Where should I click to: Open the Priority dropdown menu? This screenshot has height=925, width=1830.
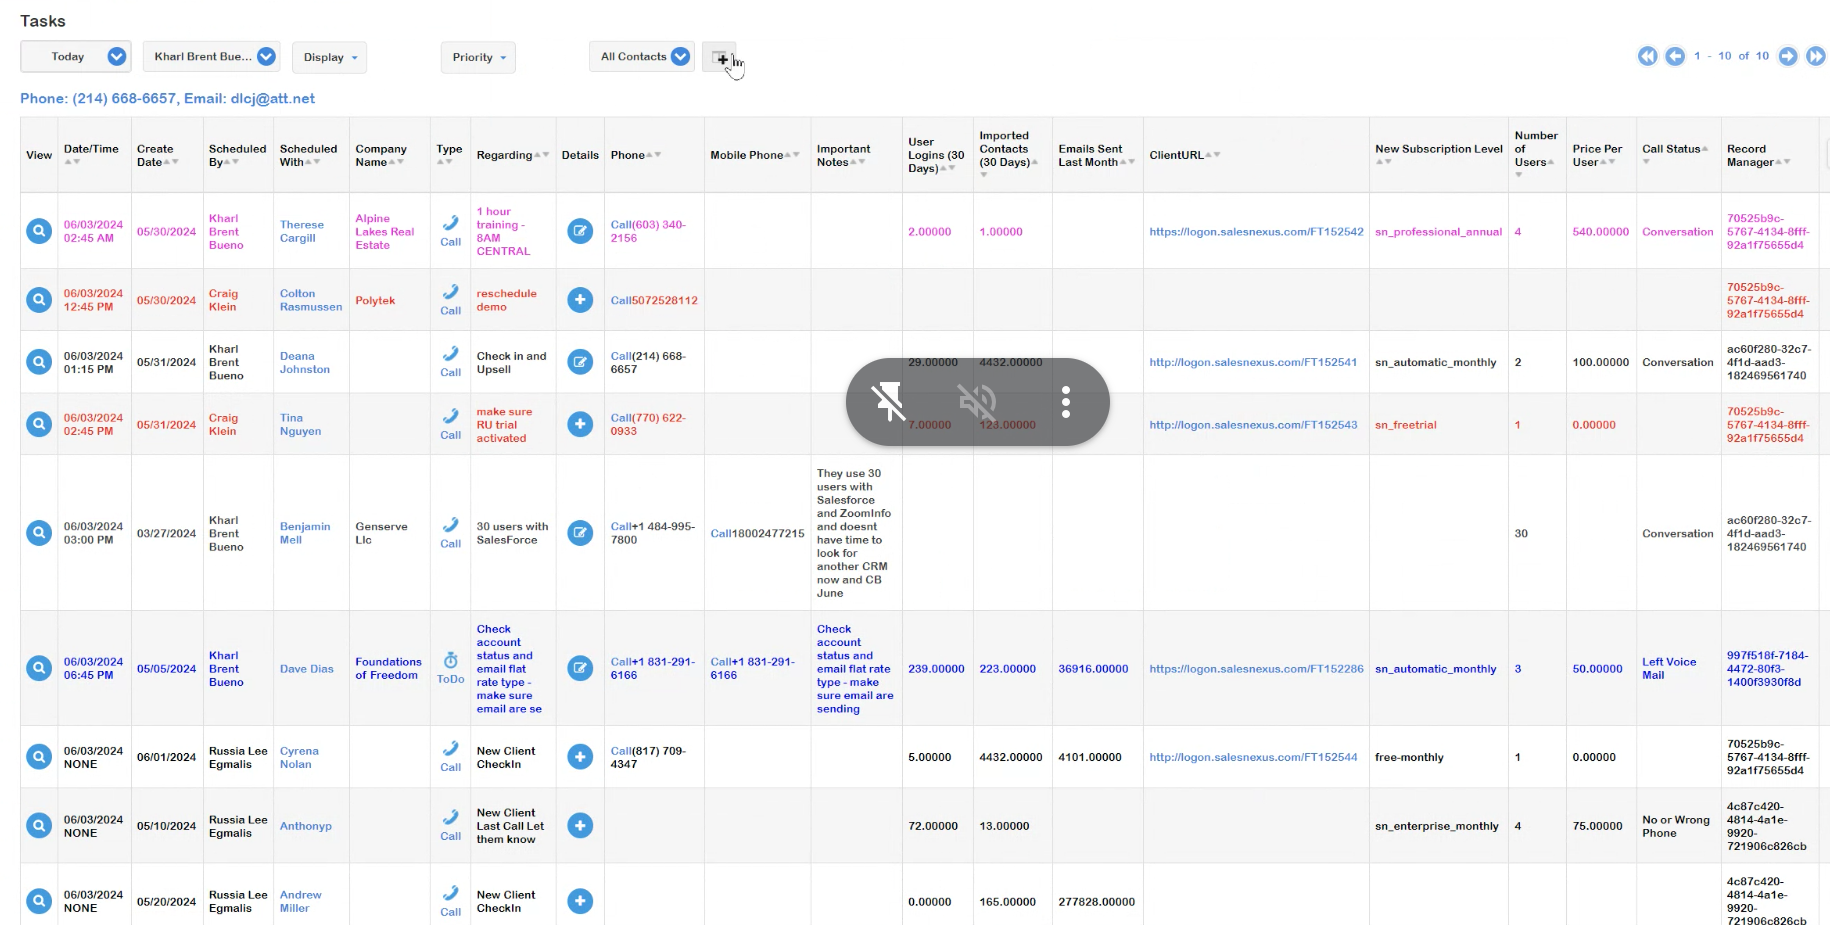click(x=478, y=57)
